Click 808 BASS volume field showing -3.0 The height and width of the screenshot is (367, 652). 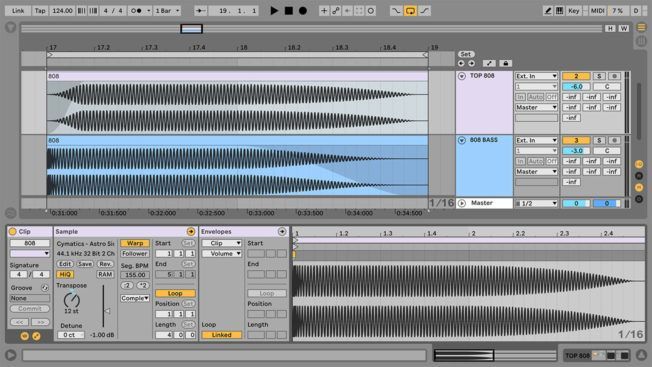576,151
